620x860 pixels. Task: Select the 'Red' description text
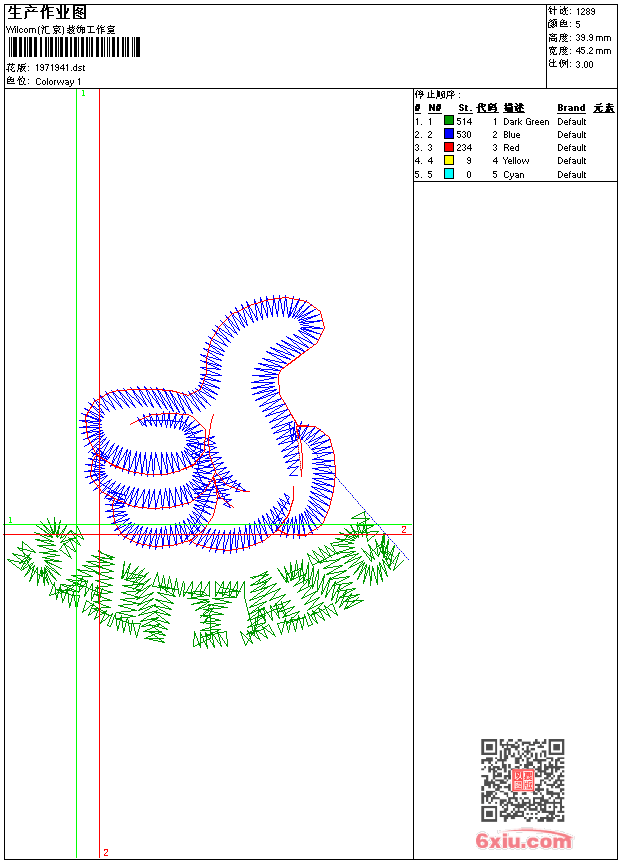[511, 148]
